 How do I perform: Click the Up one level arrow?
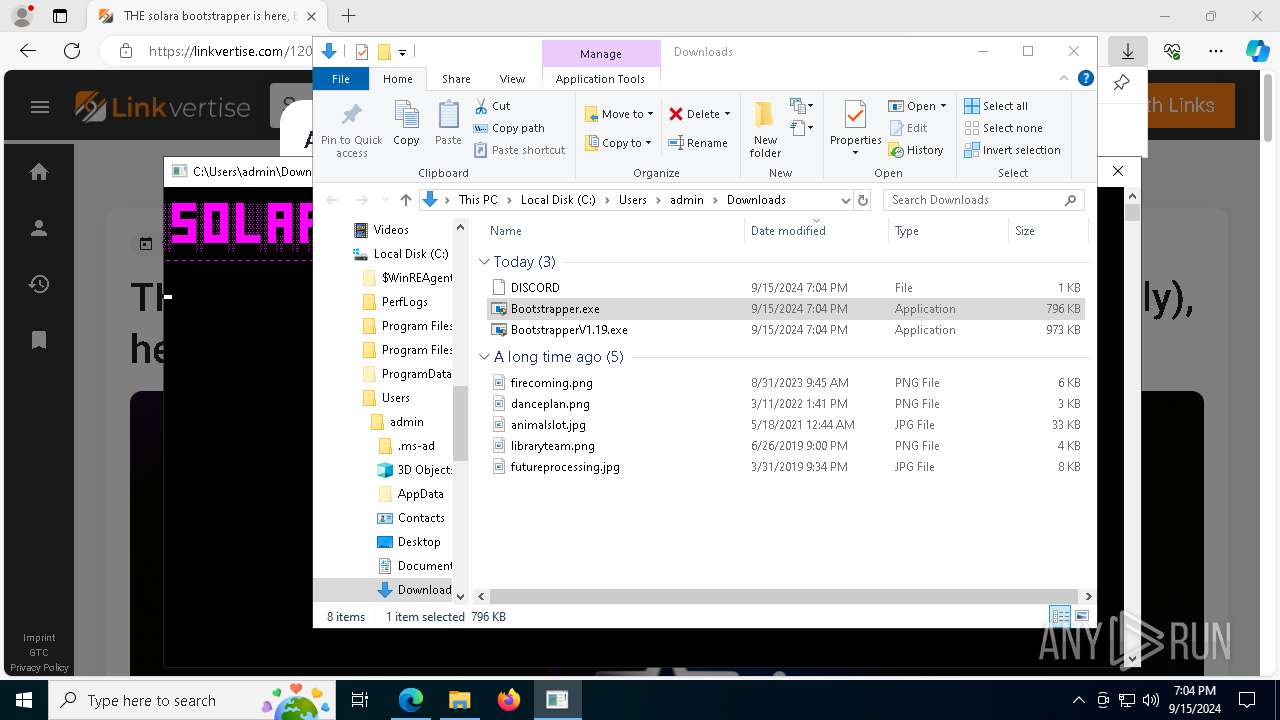pos(405,200)
